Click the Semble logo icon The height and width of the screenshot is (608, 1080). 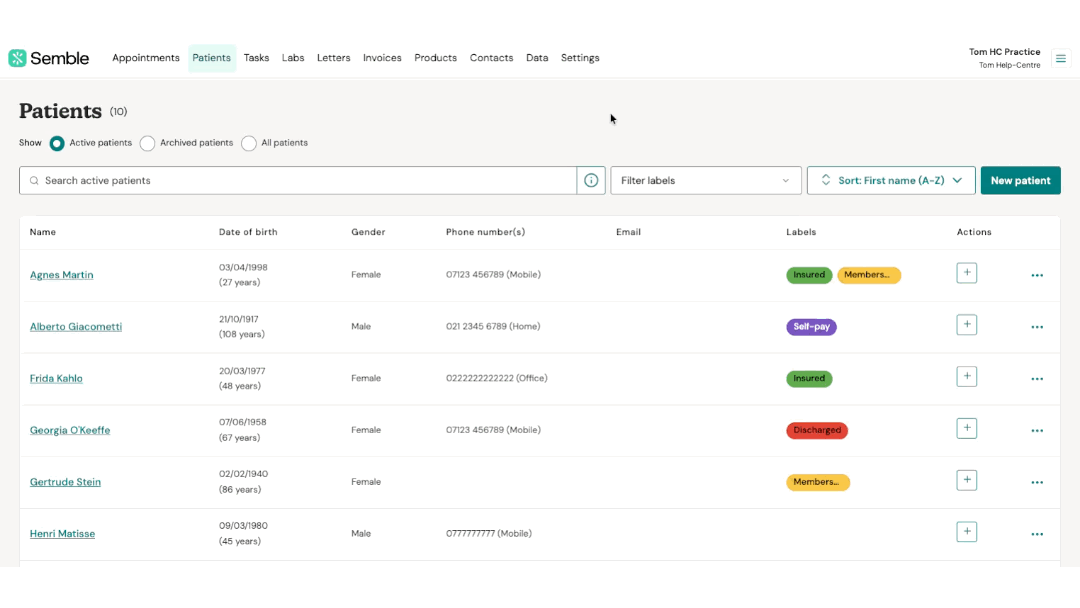[17, 58]
